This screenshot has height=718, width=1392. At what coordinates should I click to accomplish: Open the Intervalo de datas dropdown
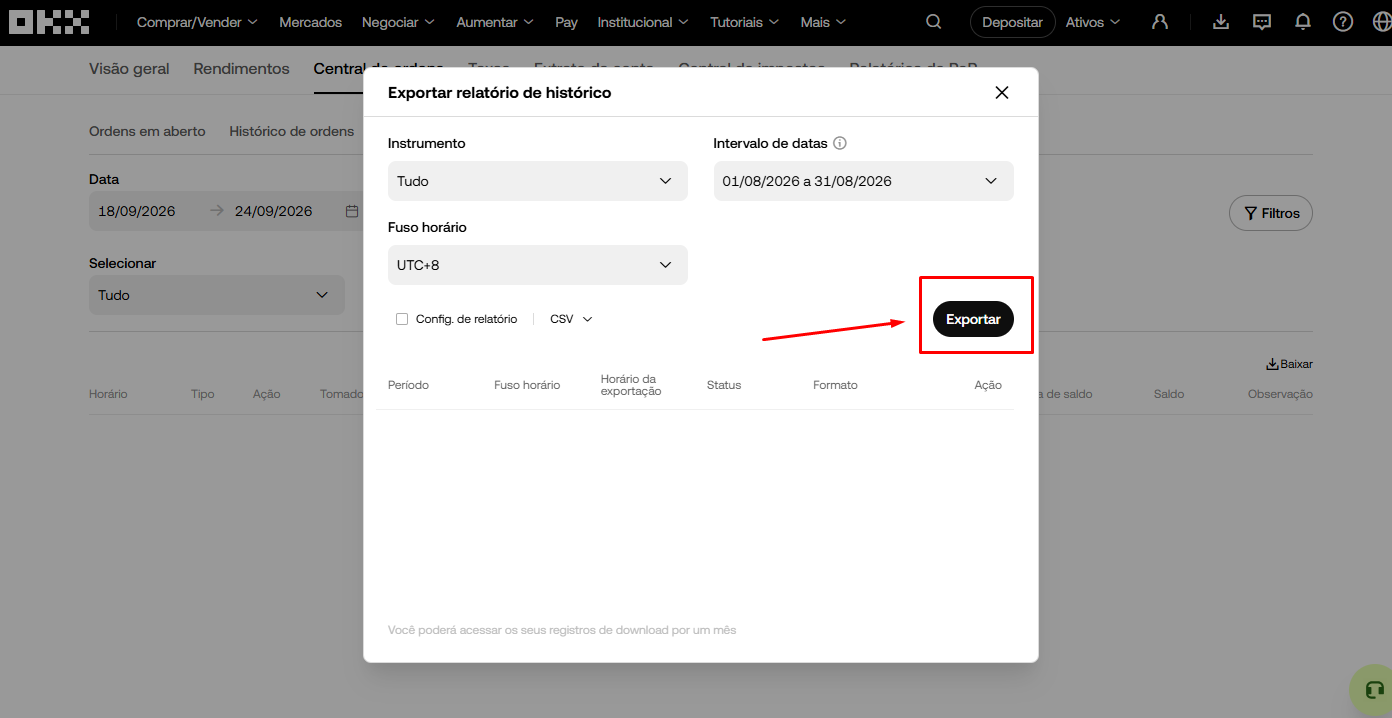point(864,181)
